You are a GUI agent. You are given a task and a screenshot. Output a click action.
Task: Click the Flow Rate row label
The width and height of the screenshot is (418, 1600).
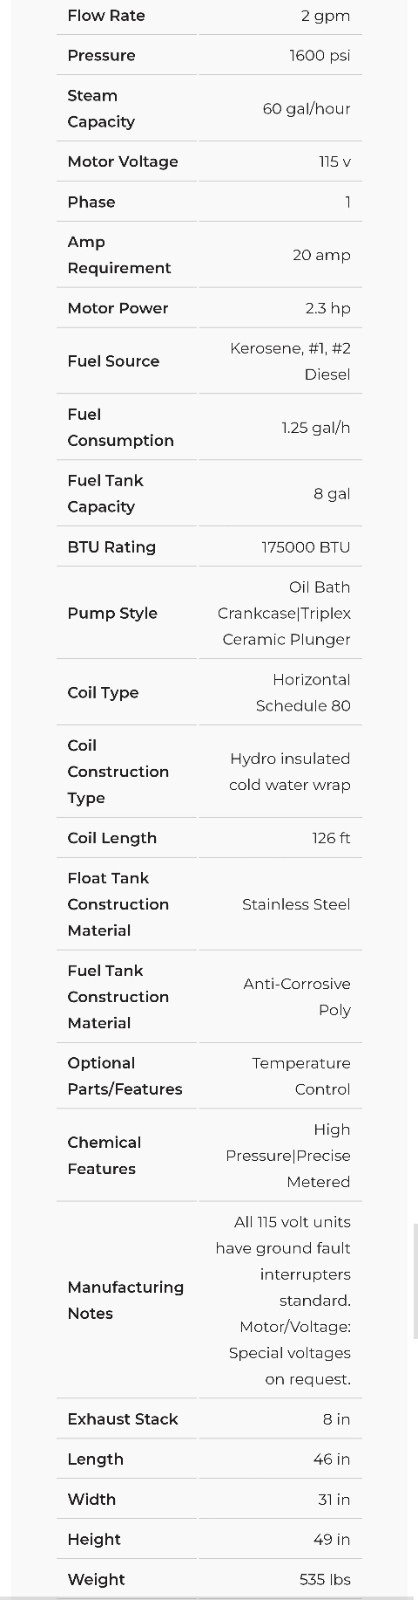click(106, 16)
